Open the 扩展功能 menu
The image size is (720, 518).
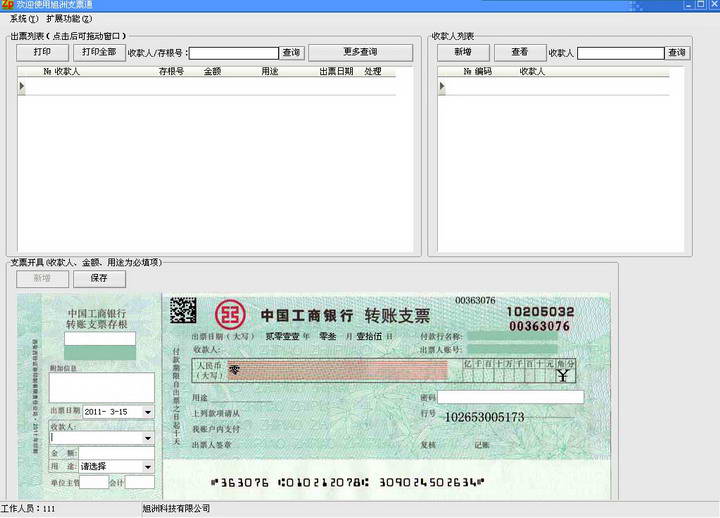point(69,19)
